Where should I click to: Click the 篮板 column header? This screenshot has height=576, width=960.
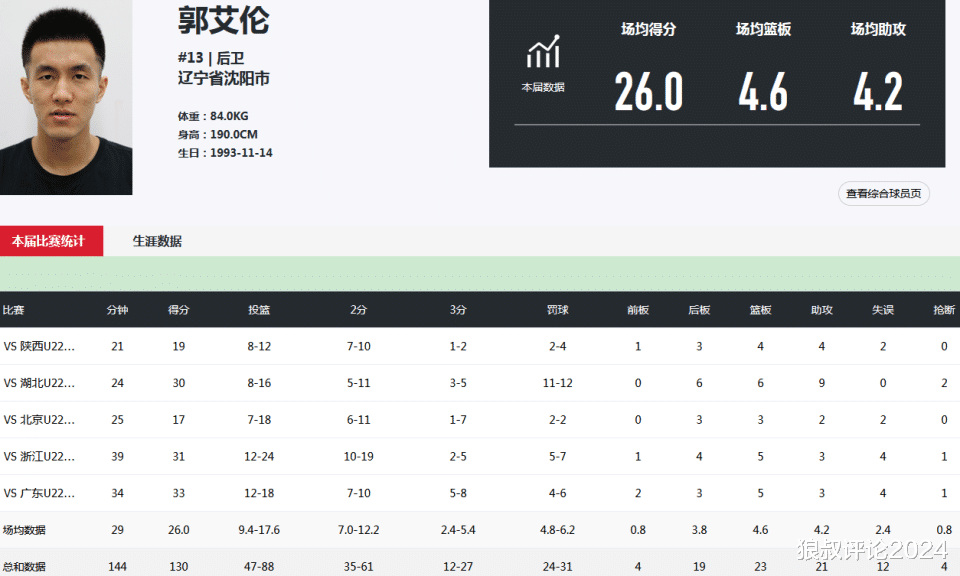click(x=760, y=310)
